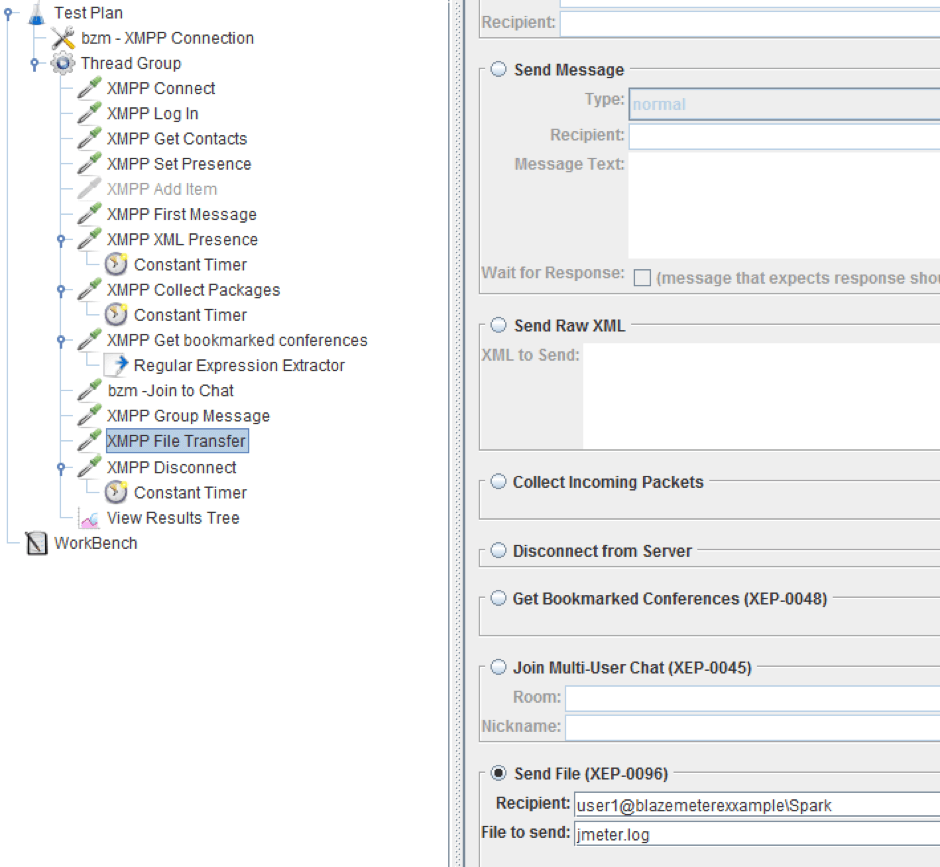
Task: Click the disabled XMPP Add Item icon
Action: (x=89, y=189)
